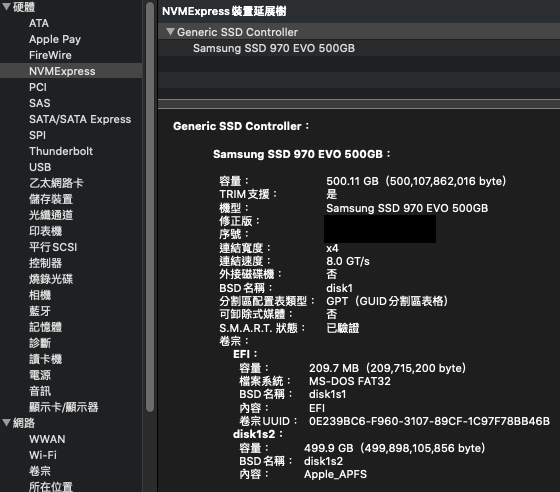560x492 pixels.
Task: Select Wi-Fi under 網路
Action: coord(43,455)
